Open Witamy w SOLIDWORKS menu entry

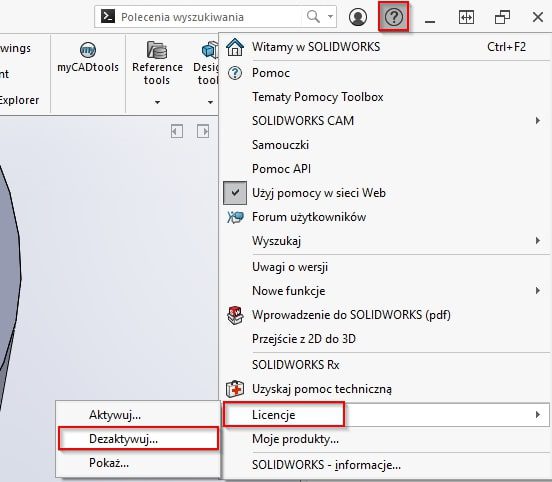click(386, 47)
